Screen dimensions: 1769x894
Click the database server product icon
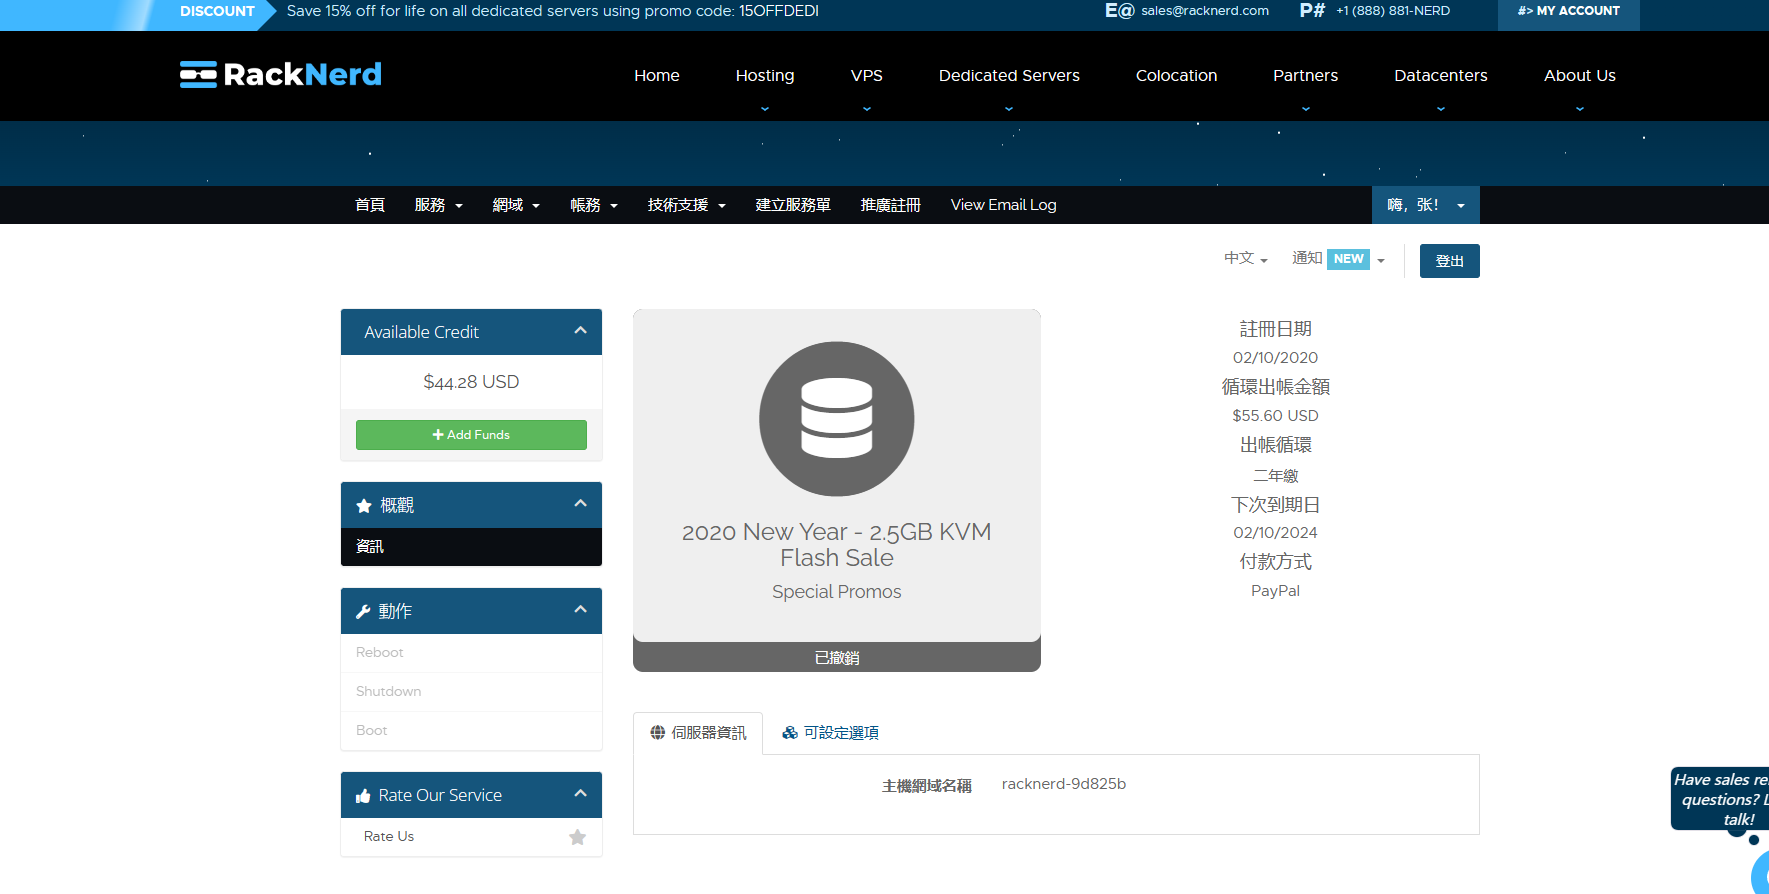[x=836, y=419]
